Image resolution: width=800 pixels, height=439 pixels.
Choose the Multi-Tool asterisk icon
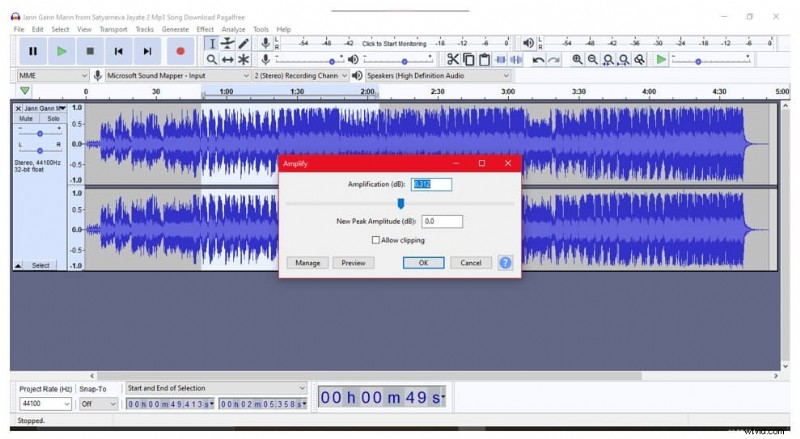coord(244,60)
